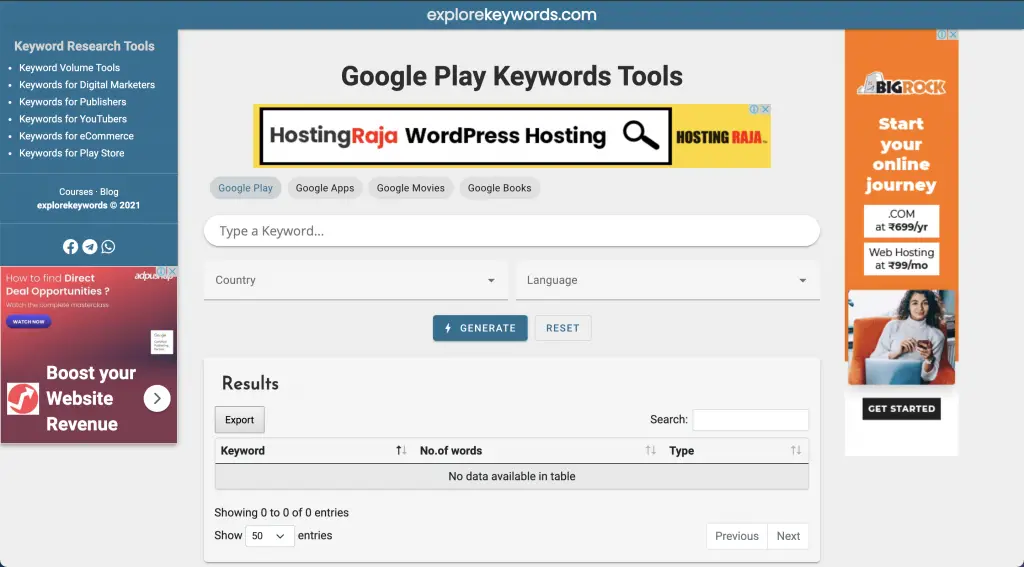Select the Google Play tab
Viewport: 1024px width, 567px height.
pos(246,188)
